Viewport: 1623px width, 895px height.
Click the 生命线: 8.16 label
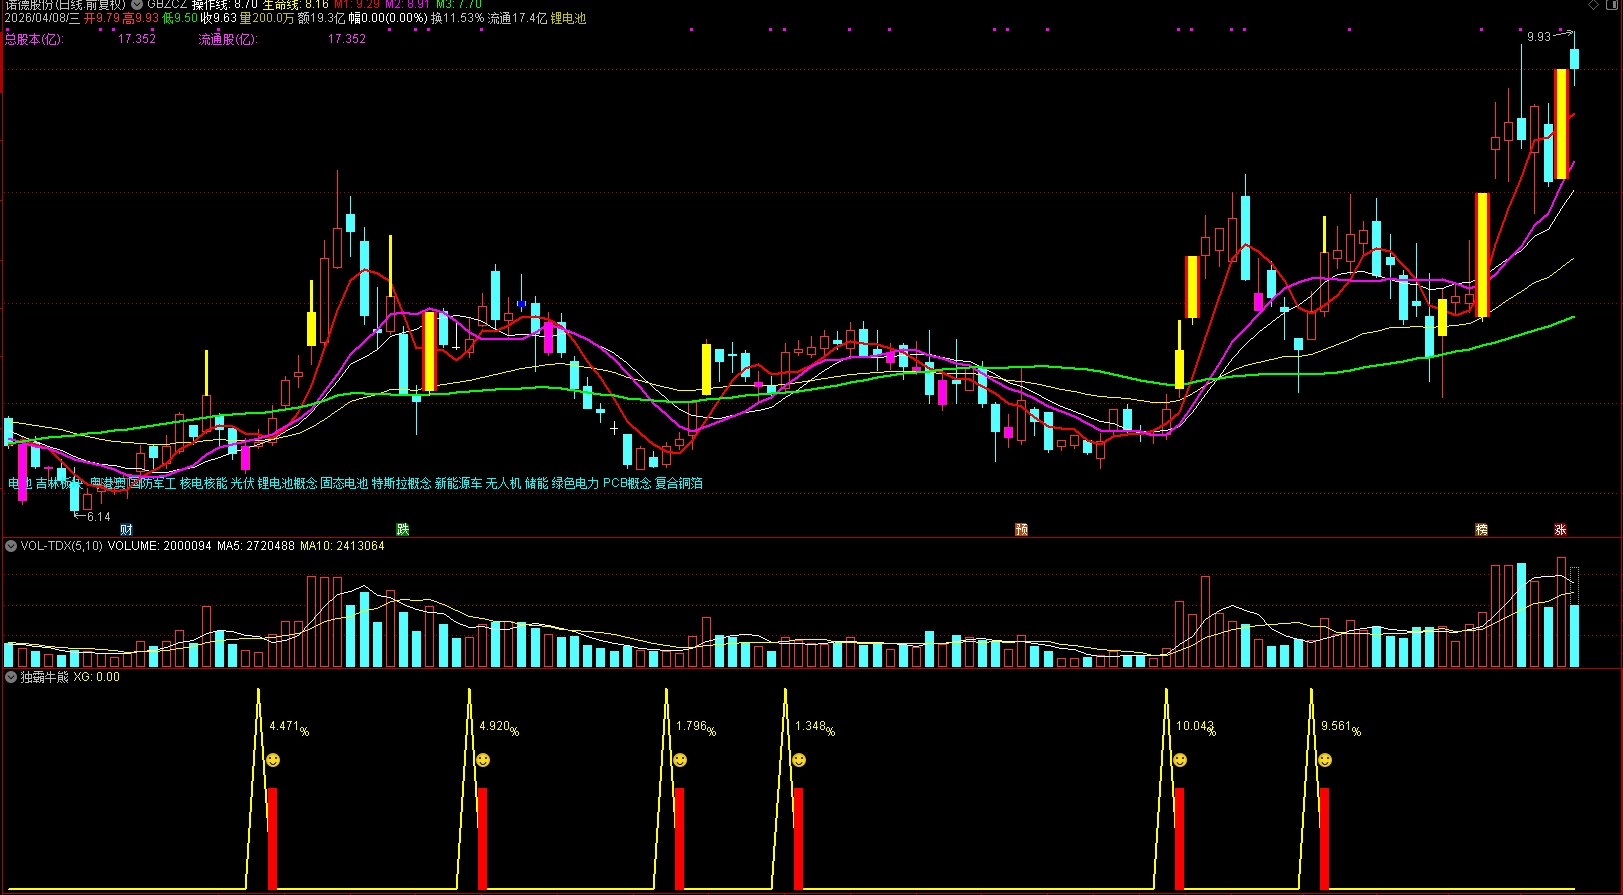click(x=296, y=5)
